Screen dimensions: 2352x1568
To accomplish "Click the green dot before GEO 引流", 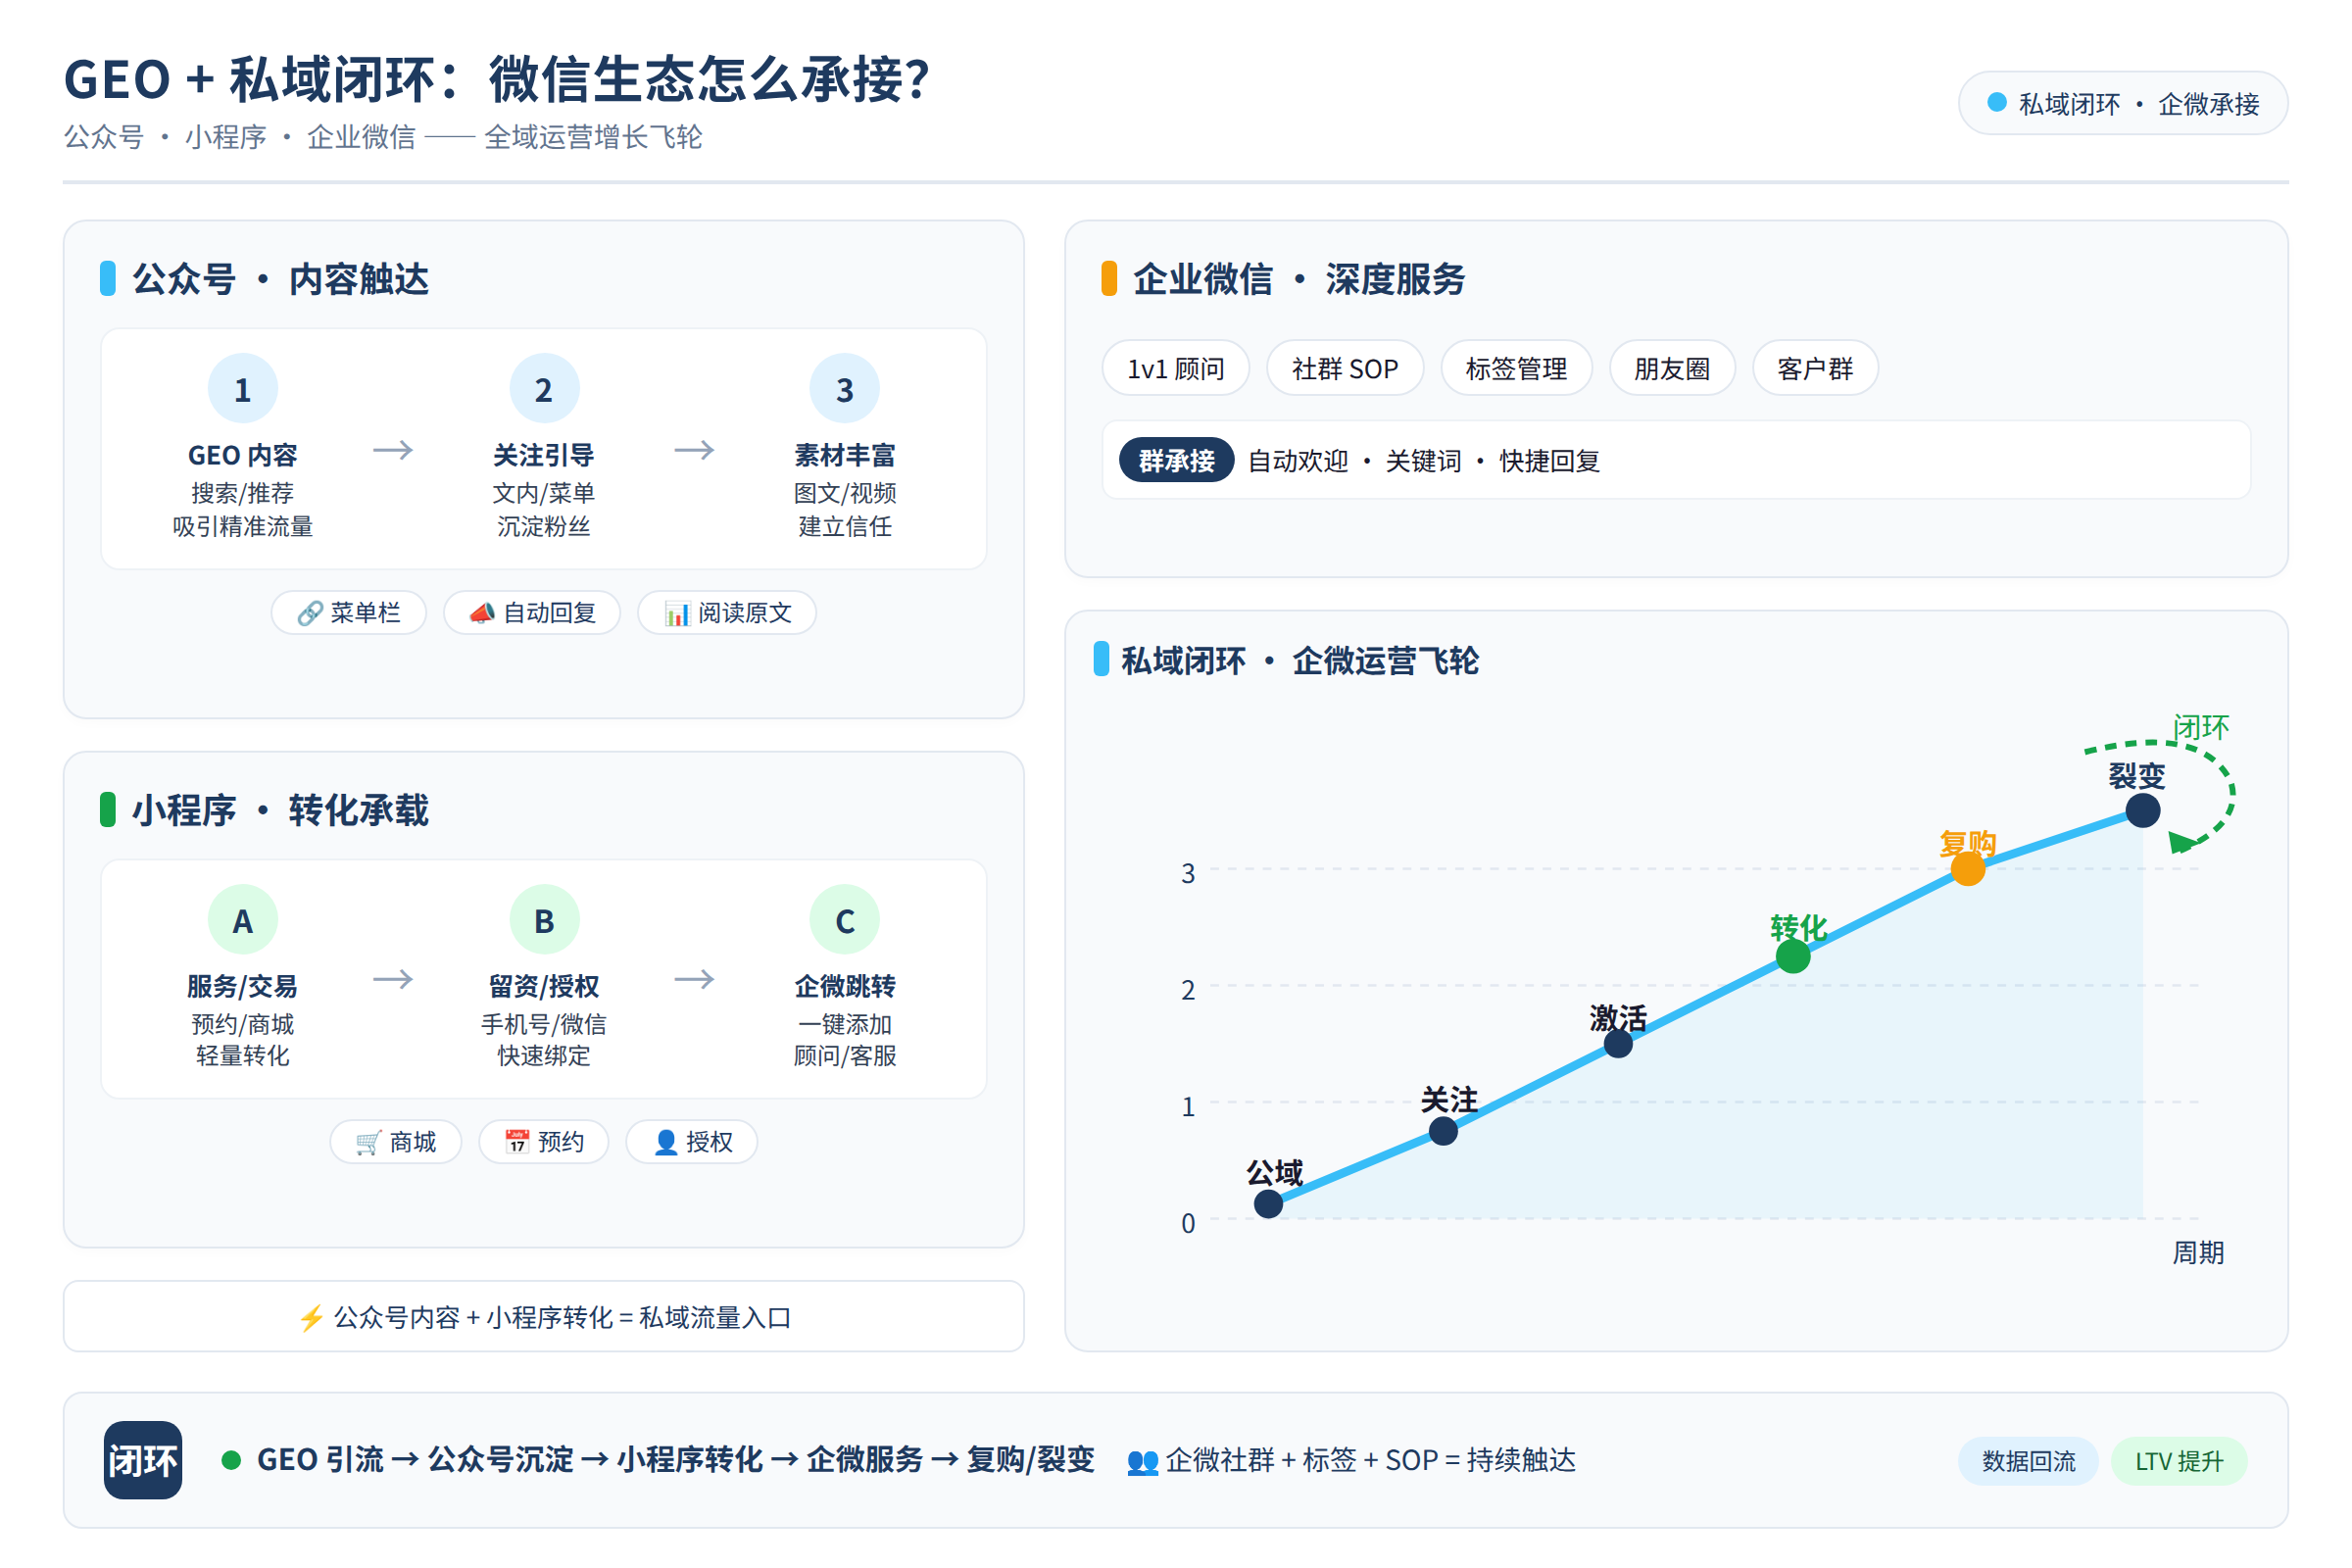I will pyautogui.click(x=231, y=1460).
